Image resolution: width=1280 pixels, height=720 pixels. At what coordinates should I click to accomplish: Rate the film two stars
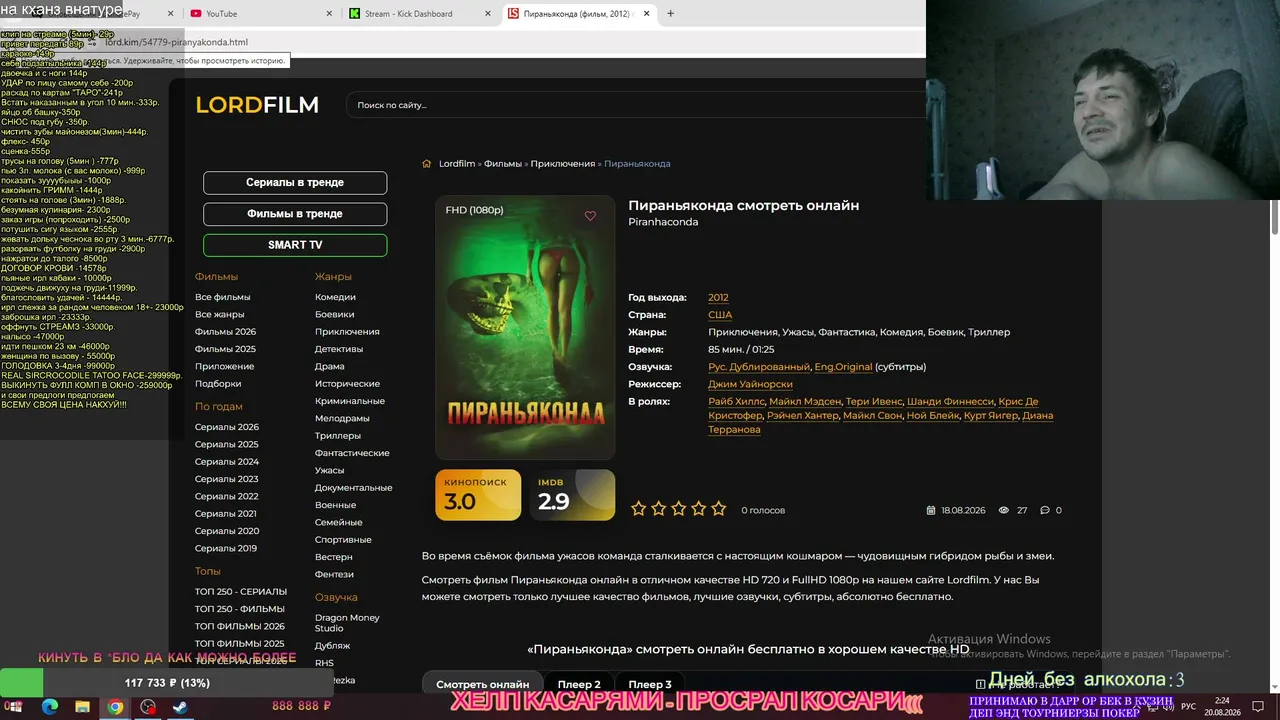[659, 509]
